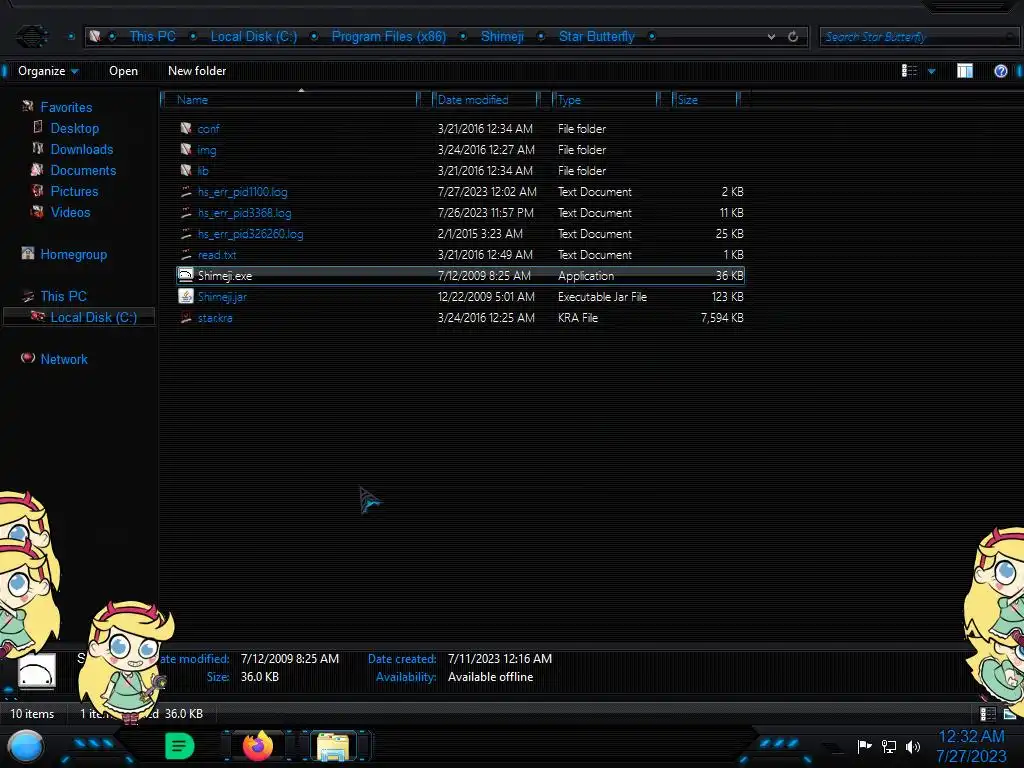Click the starkra KRA file icon
The image size is (1024, 768).
186,317
